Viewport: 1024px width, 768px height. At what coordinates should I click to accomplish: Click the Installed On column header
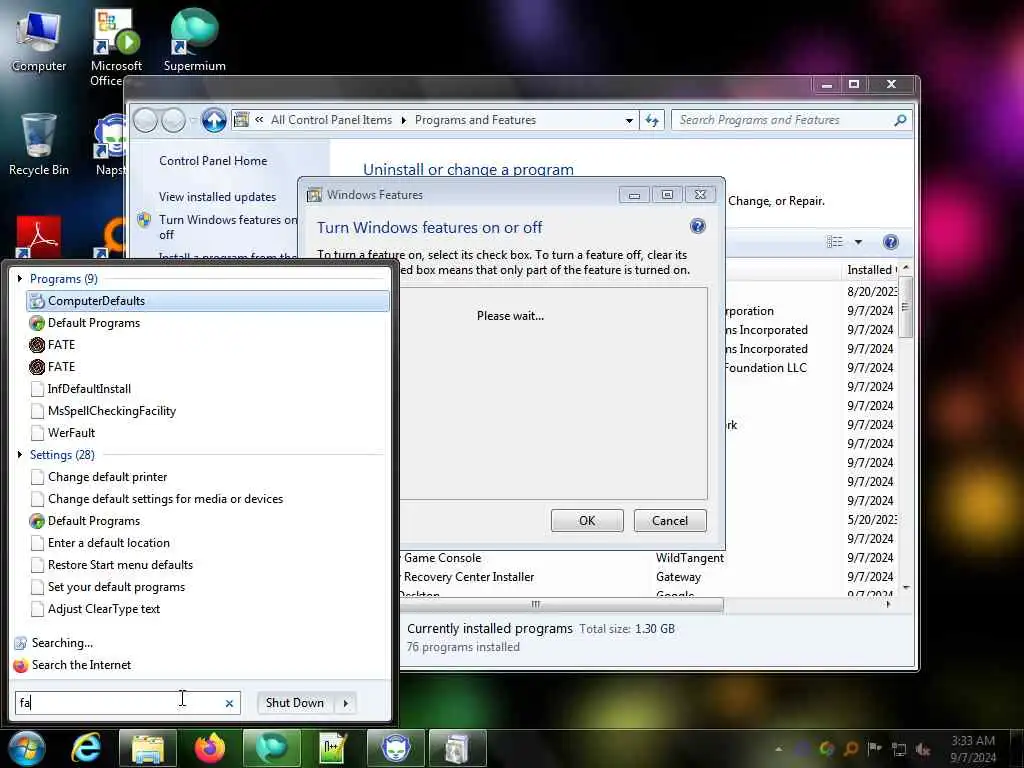click(871, 270)
